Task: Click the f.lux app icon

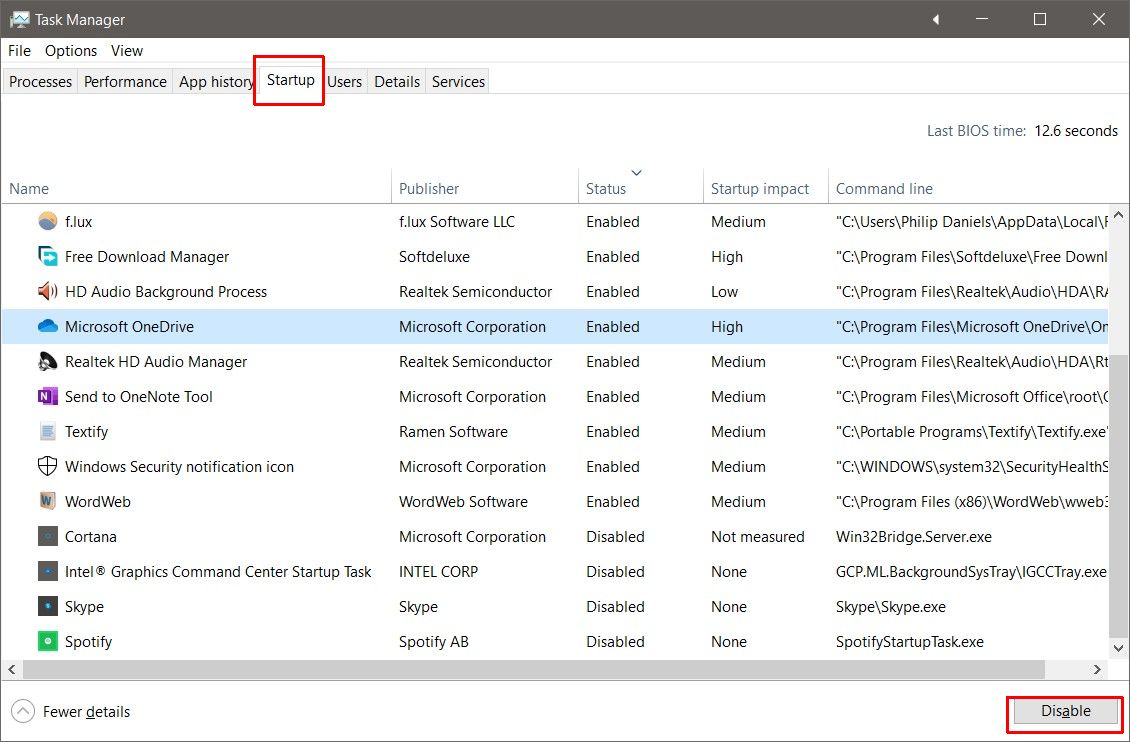Action: [47, 221]
